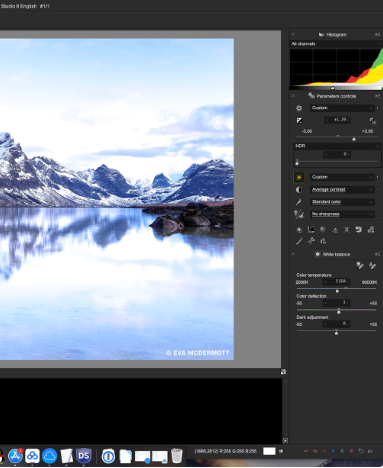Image resolution: width=383 pixels, height=468 pixels.
Task: Click the brush color icon beside Standard color
Action: (x=299, y=202)
